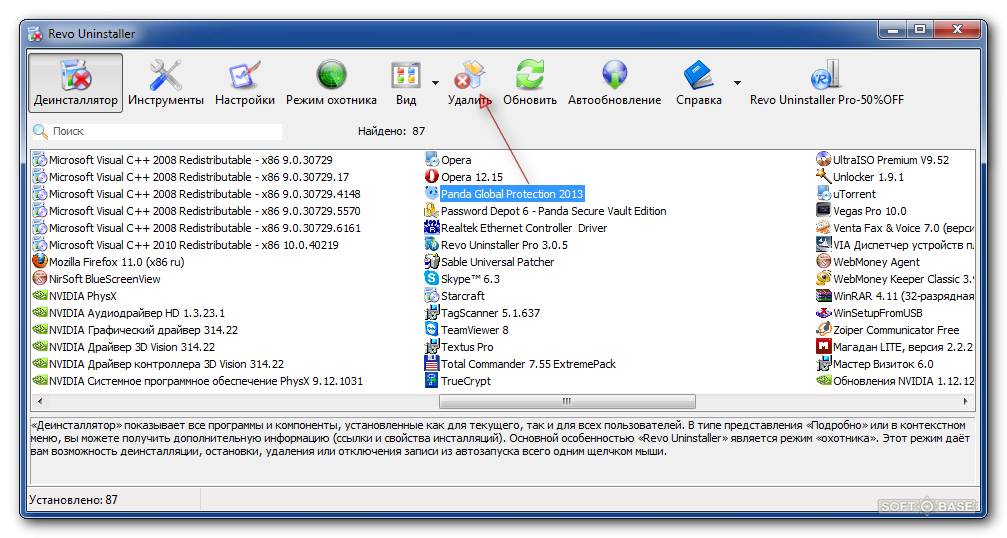Choose Skype 6.3 from program list
The width and height of the screenshot is (1007, 538).
click(x=470, y=279)
